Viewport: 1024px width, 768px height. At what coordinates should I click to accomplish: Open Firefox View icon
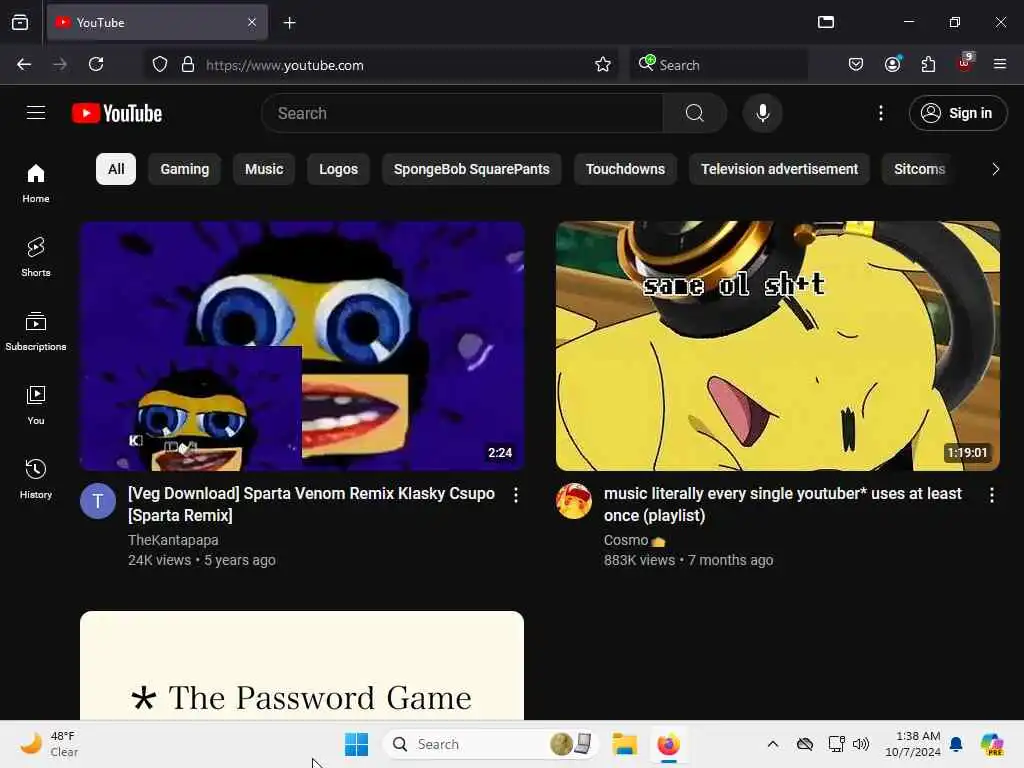pos(20,22)
